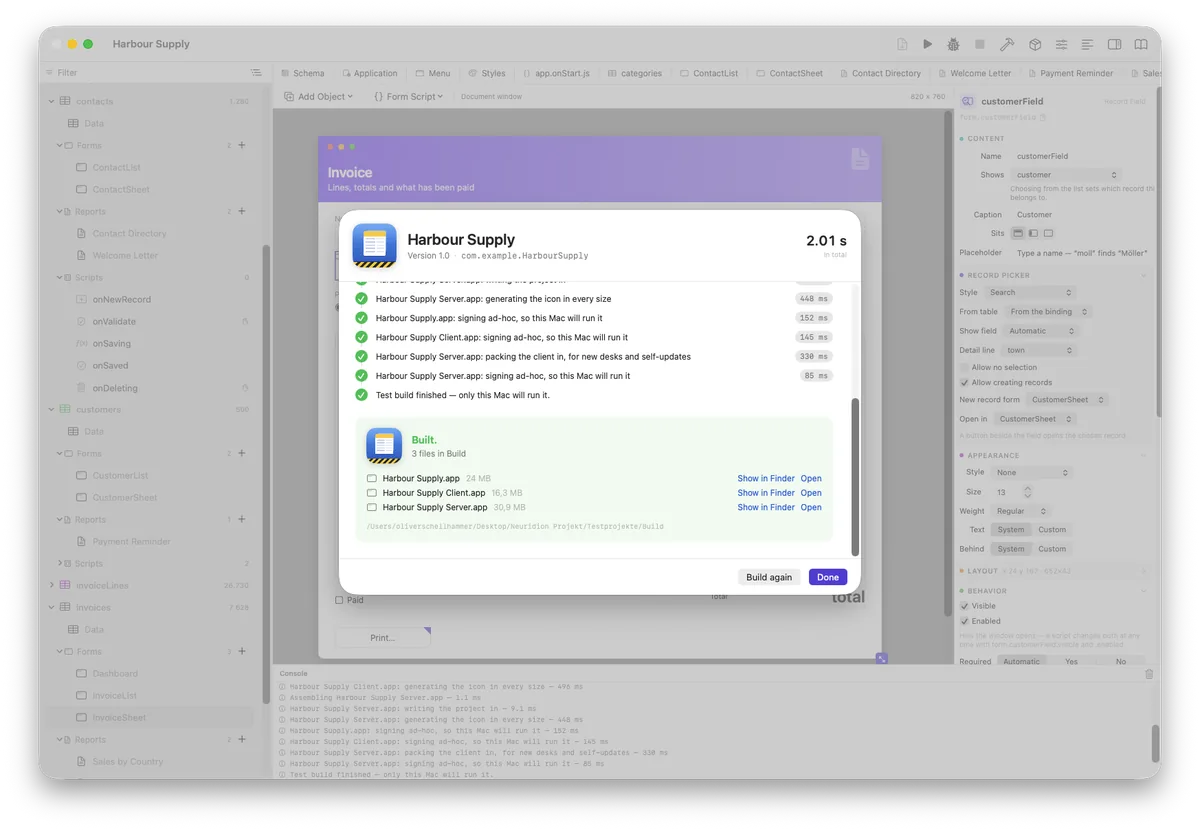
Task: Click the Run play icon in toolbar
Action: coord(928,44)
